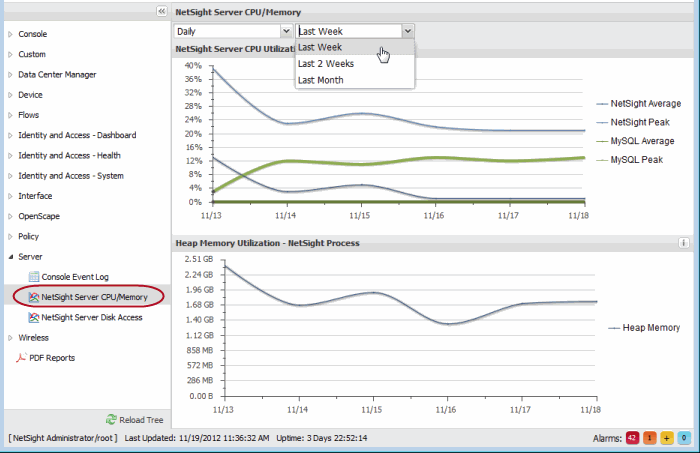Open Identity and Access - Health item

point(69,155)
